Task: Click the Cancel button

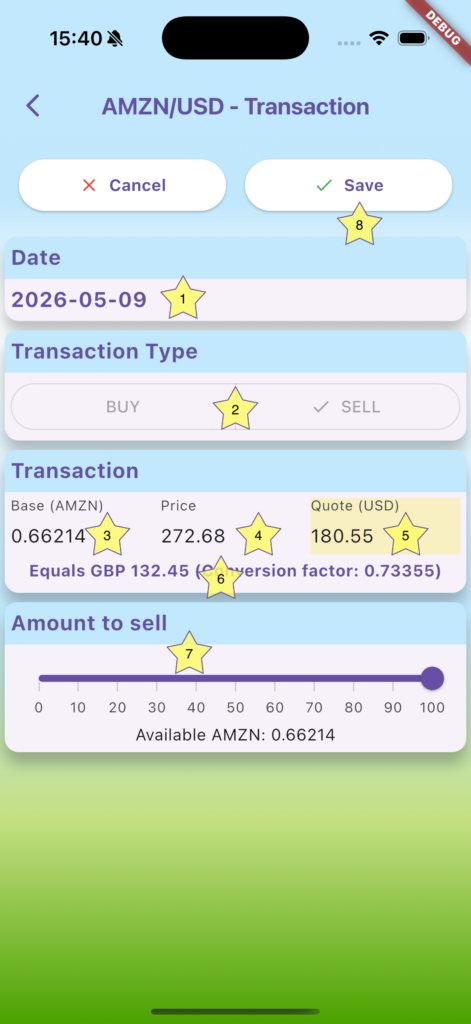Action: pyautogui.click(x=122, y=185)
